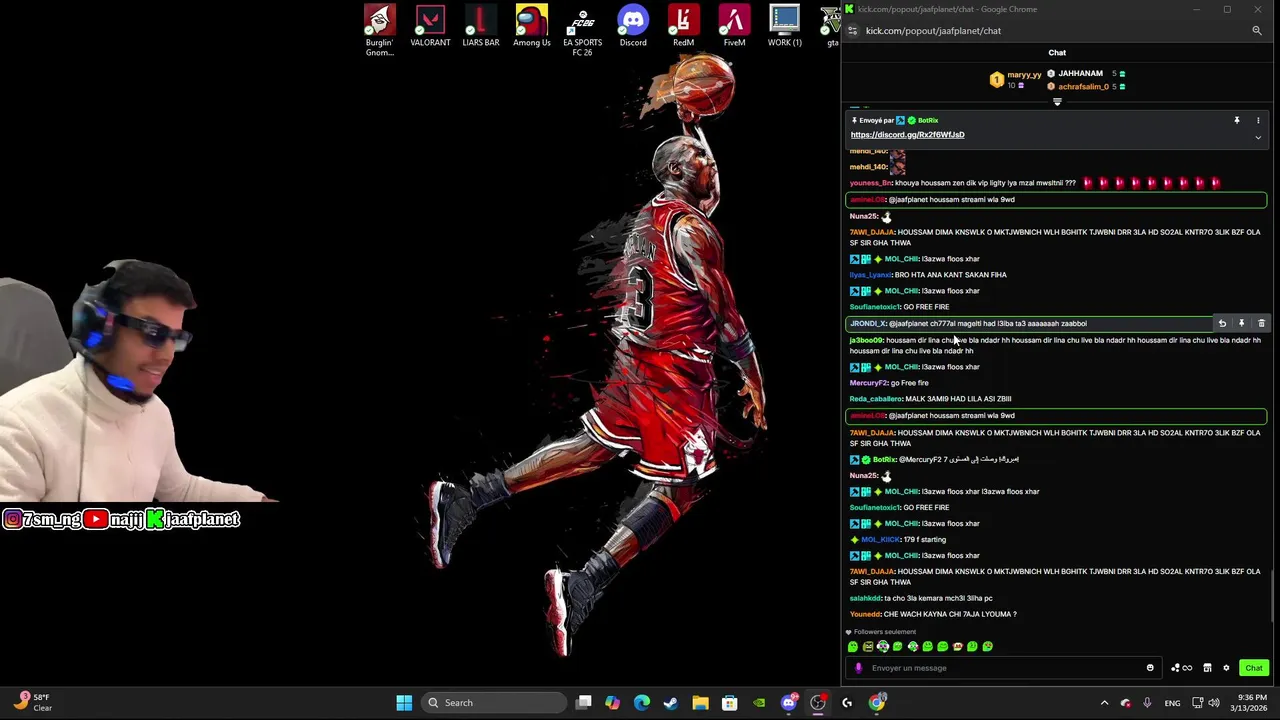1280x720 pixels.
Task: Open the Windows Start menu
Action: click(404, 703)
